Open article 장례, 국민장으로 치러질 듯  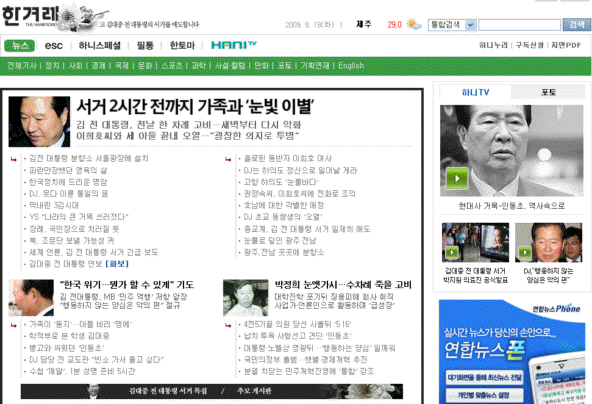tap(74, 229)
